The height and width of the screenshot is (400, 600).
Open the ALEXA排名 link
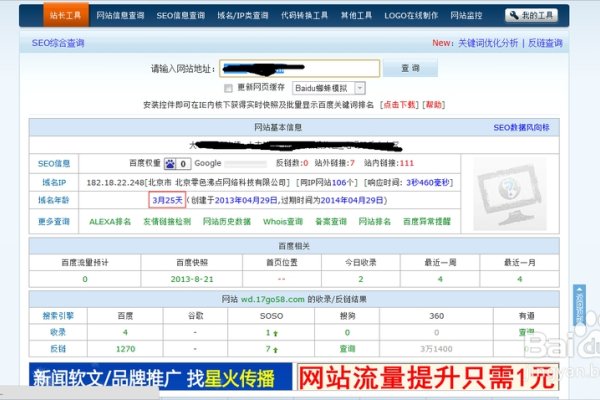[110, 222]
